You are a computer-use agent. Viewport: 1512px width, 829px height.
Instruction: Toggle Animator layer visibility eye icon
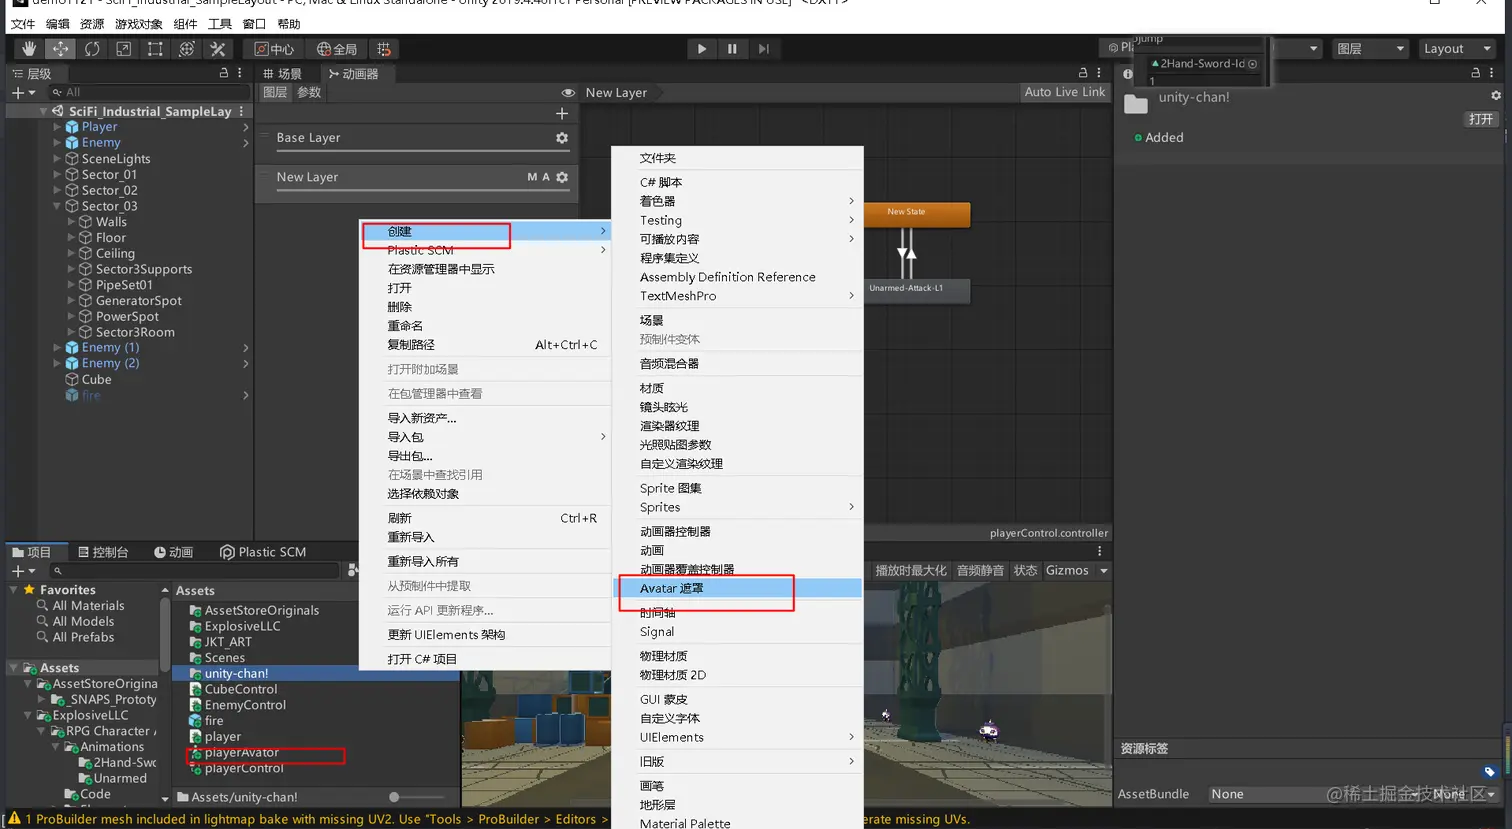(568, 93)
